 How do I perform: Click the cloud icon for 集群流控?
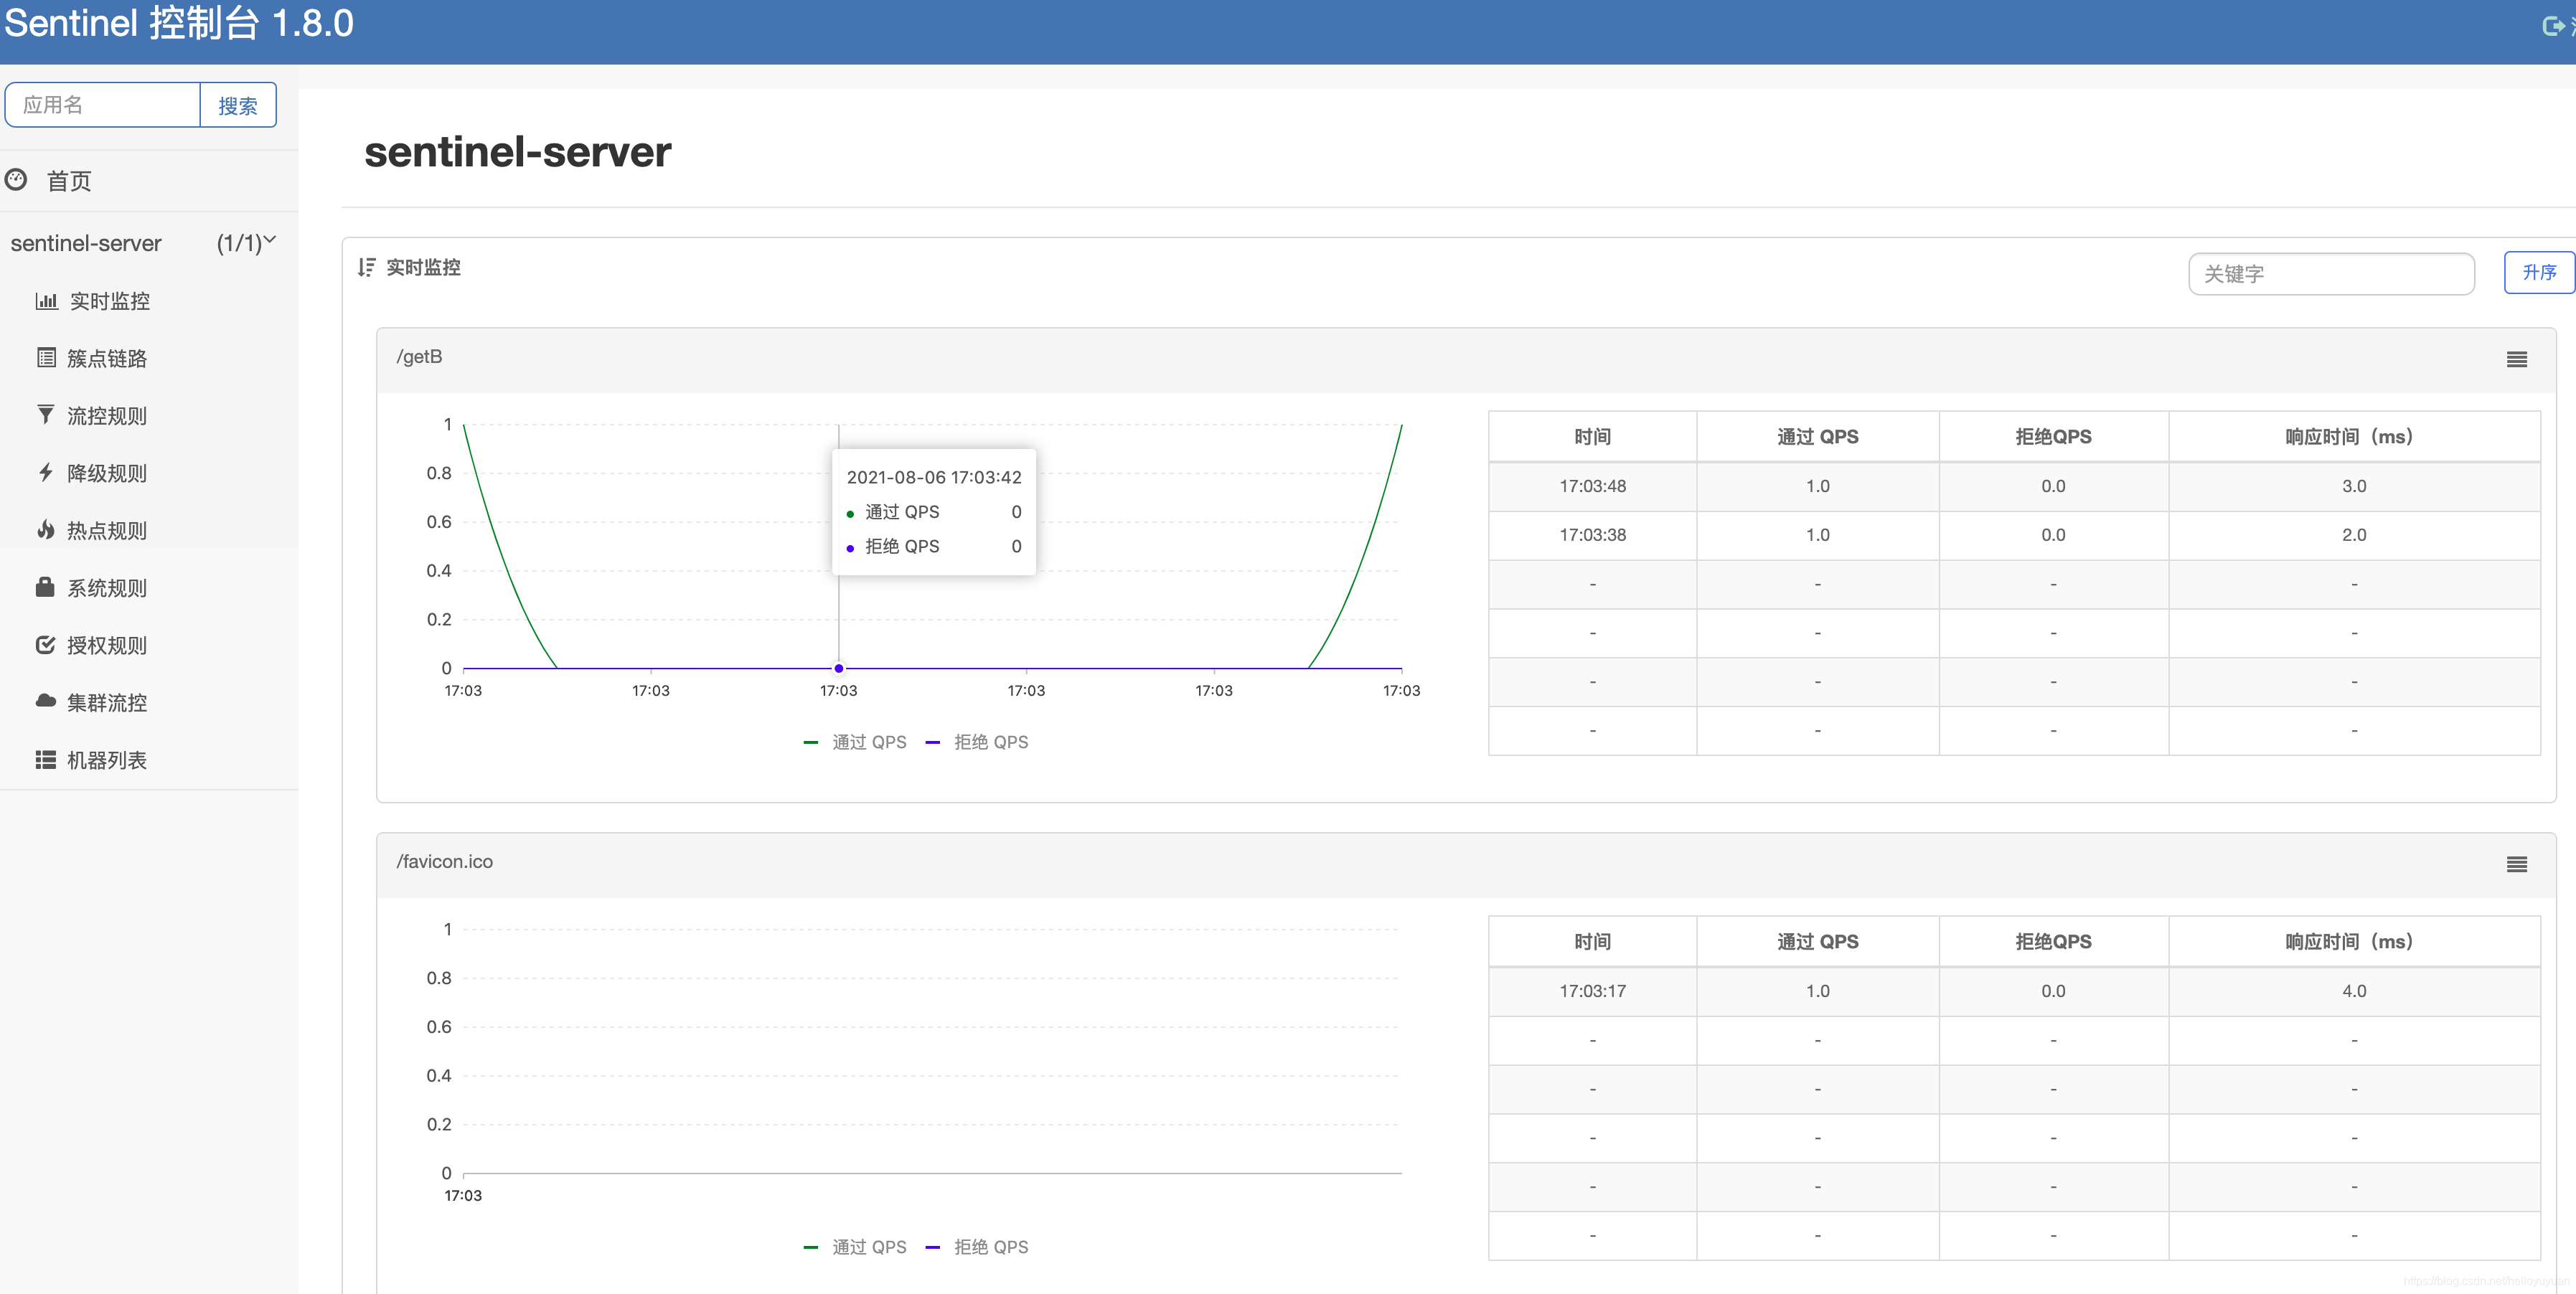pos(45,701)
